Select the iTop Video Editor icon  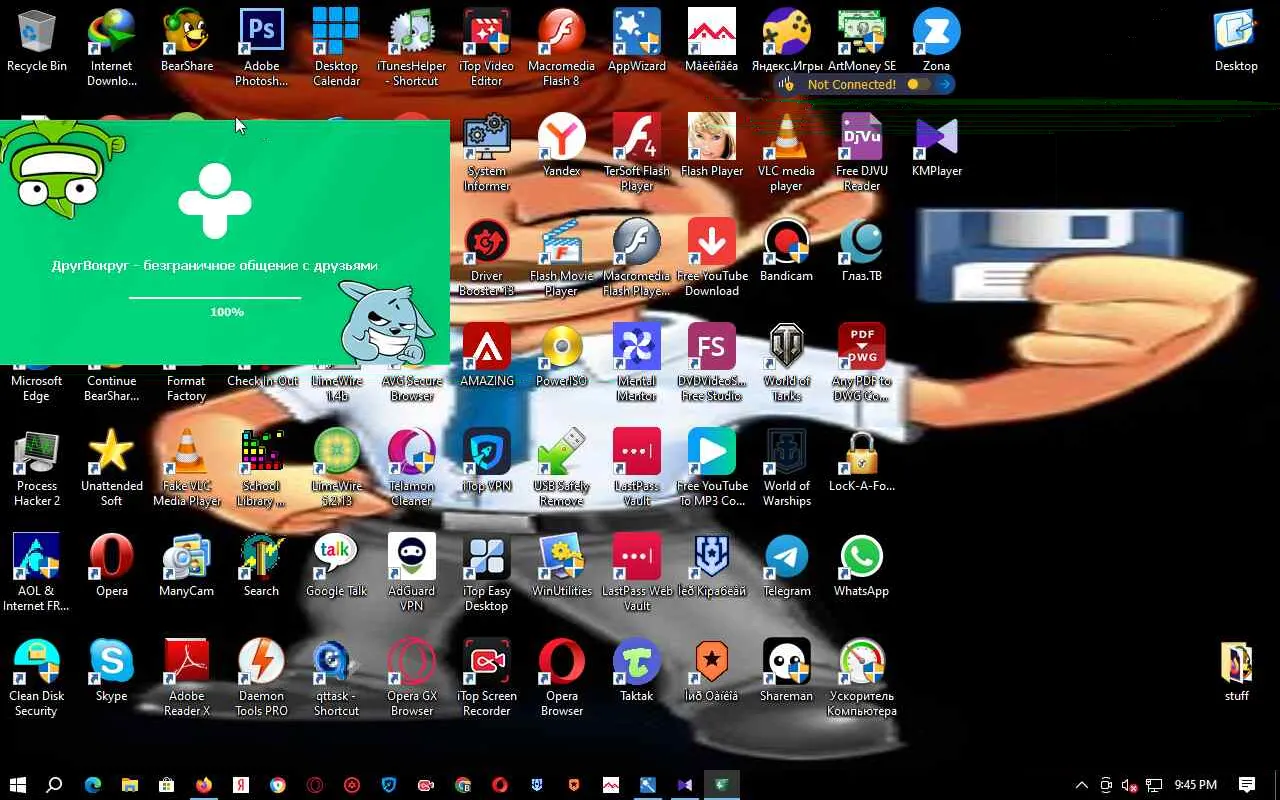487,48
